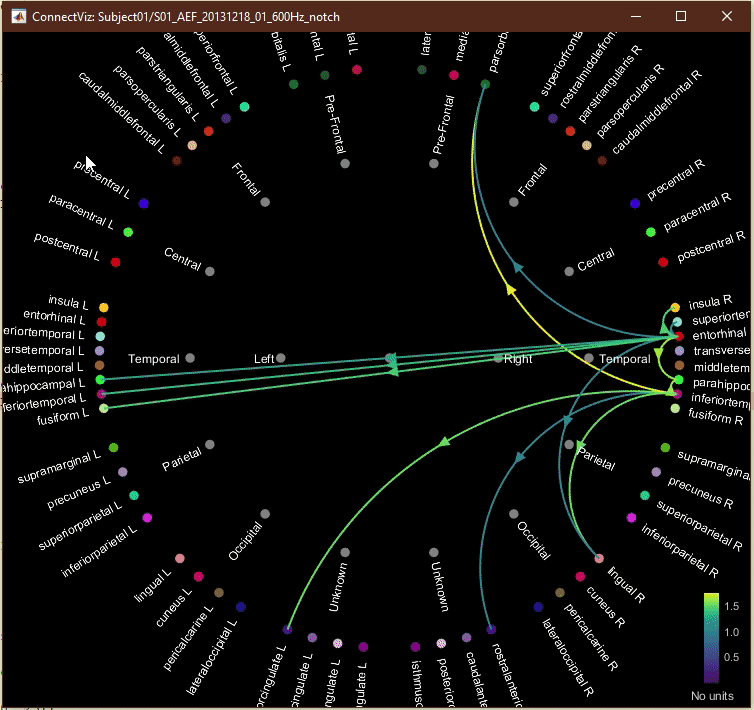Click the left Occipital lobe hub node
Screen dimensions: 754x710
click(265, 514)
